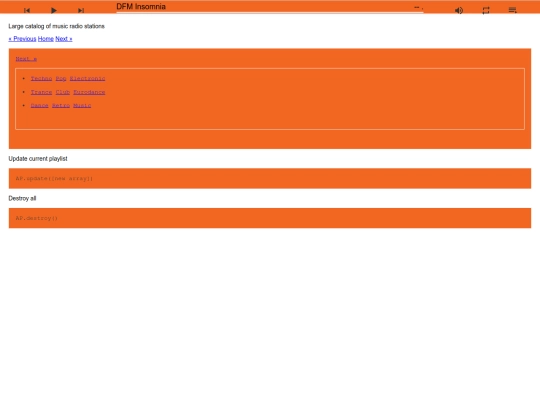This screenshot has width=540, height=405.
Task: Open the Previous page link
Action: point(22,39)
